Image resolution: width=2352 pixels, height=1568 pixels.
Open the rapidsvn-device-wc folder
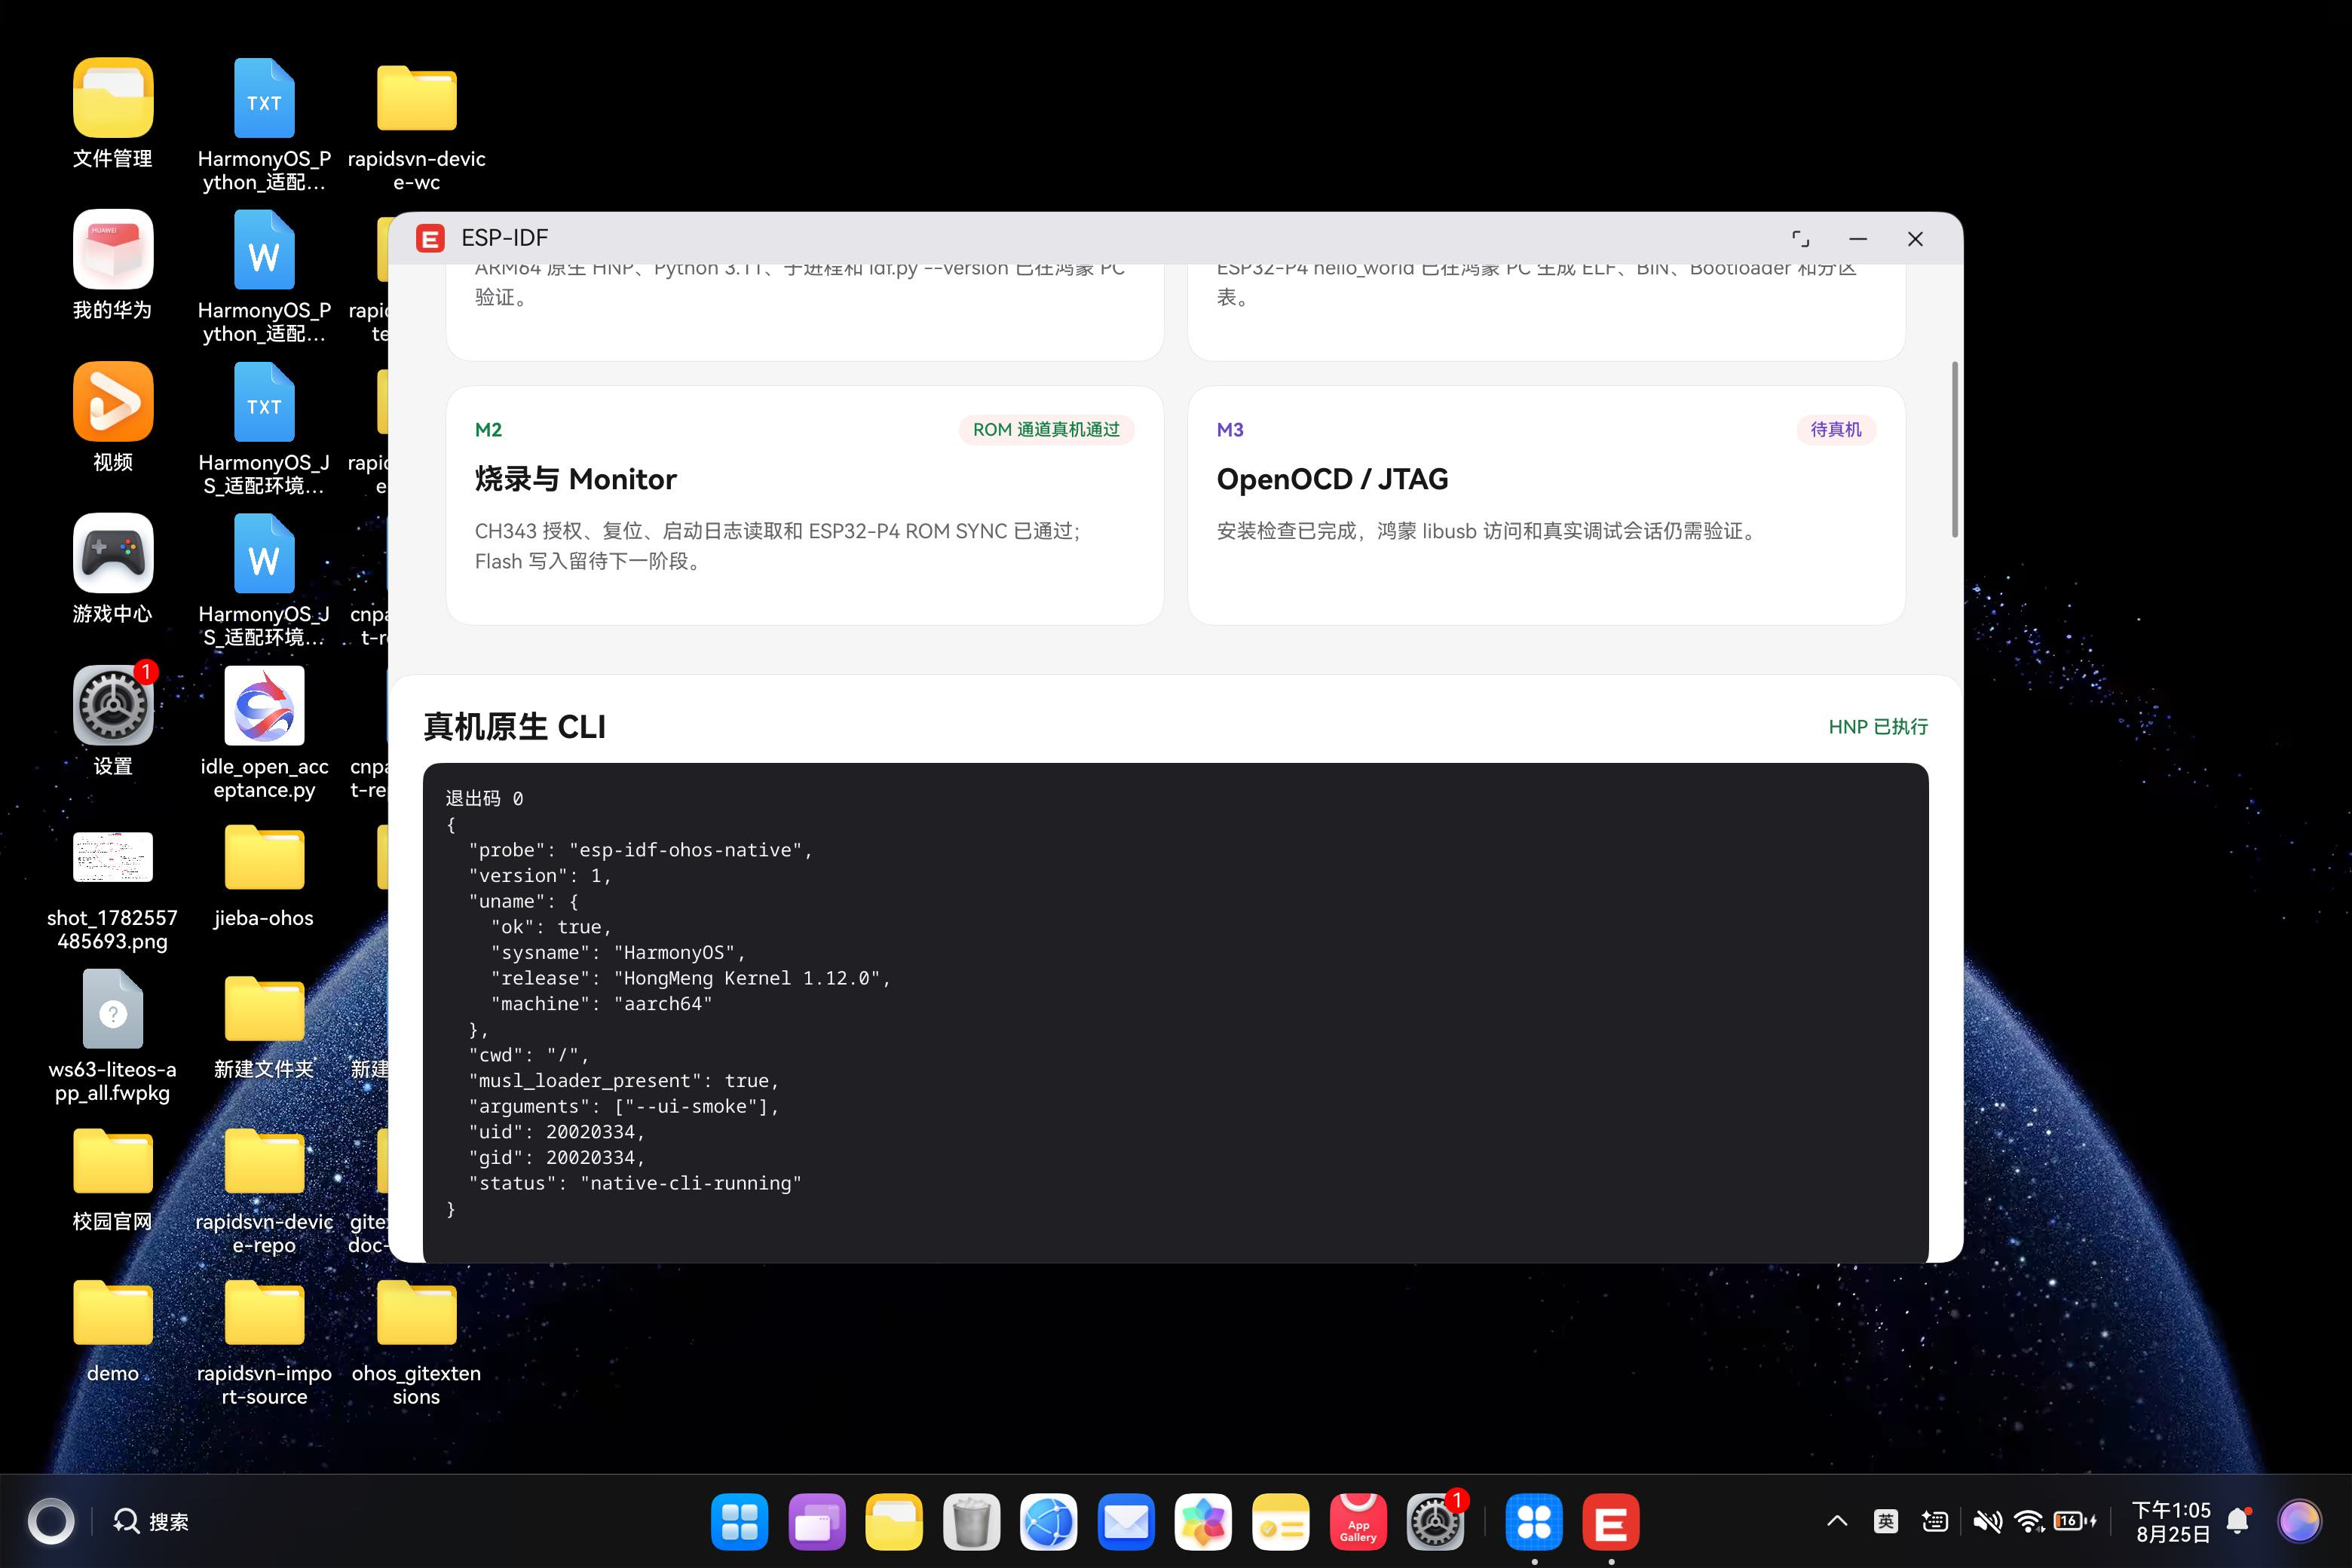[416, 98]
